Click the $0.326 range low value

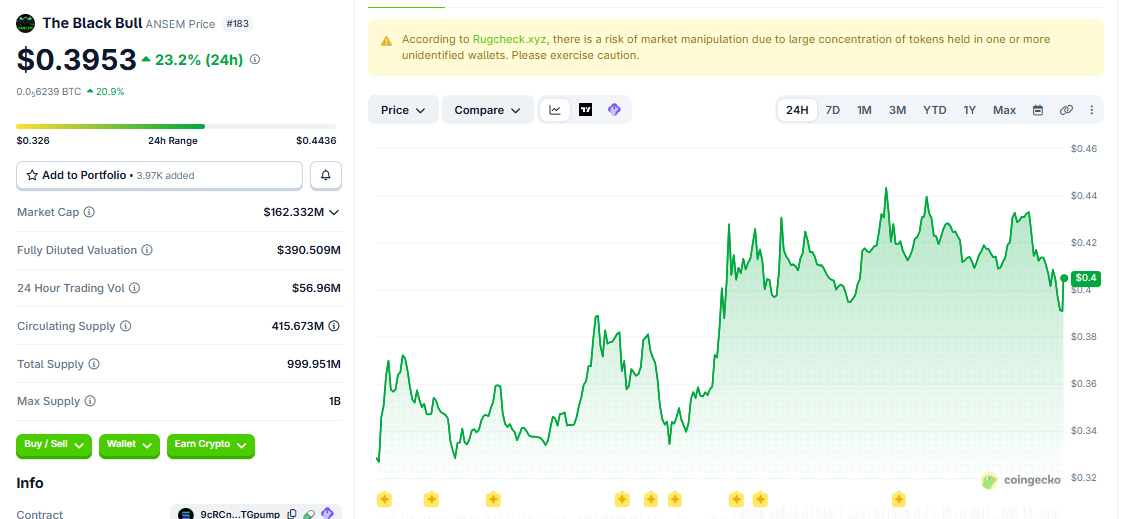[x=33, y=141]
